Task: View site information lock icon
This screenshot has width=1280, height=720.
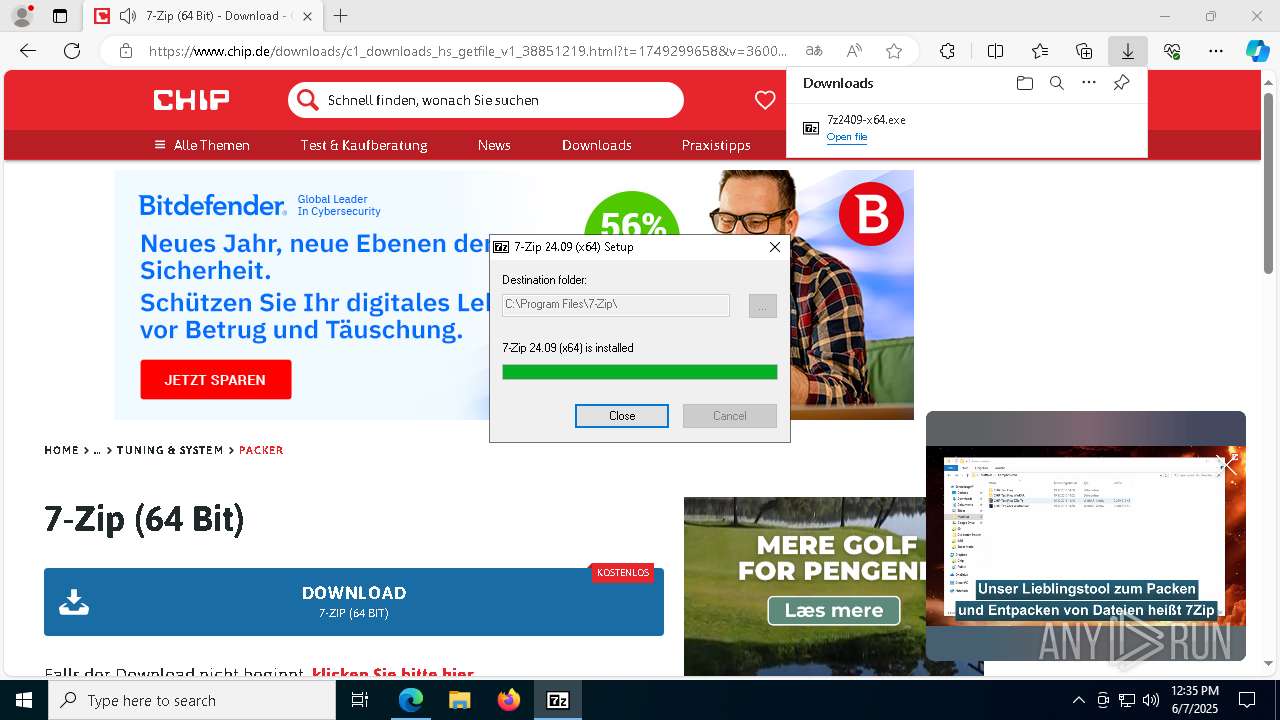Action: click(x=125, y=51)
